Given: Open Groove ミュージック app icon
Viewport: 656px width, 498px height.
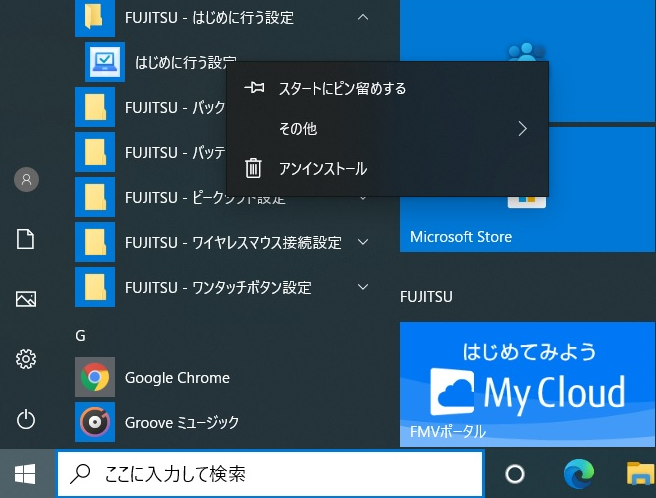Looking at the screenshot, I should (x=95, y=422).
